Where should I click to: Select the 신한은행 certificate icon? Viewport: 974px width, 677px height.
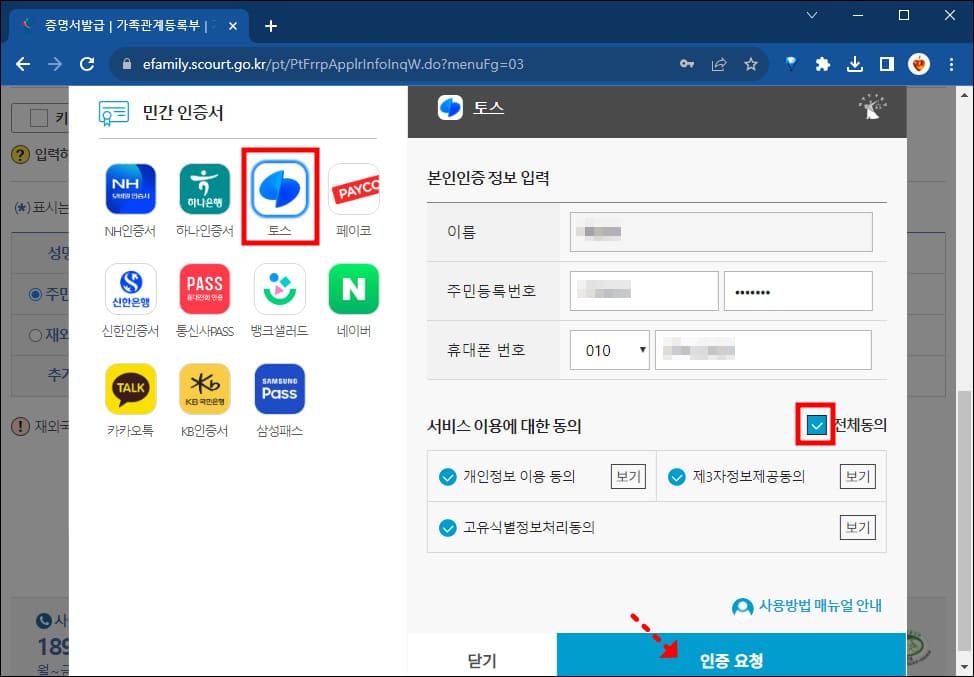(x=129, y=289)
